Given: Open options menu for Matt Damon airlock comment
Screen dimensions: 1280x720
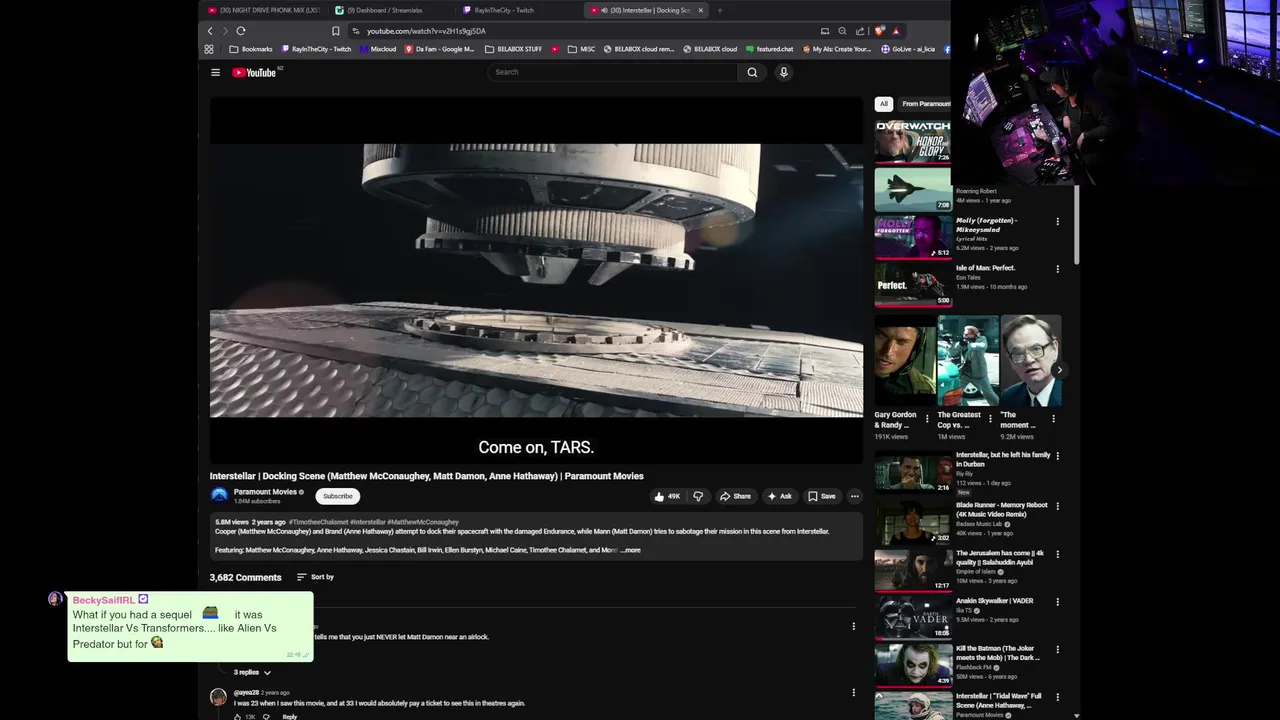Looking at the screenshot, I should [x=853, y=626].
